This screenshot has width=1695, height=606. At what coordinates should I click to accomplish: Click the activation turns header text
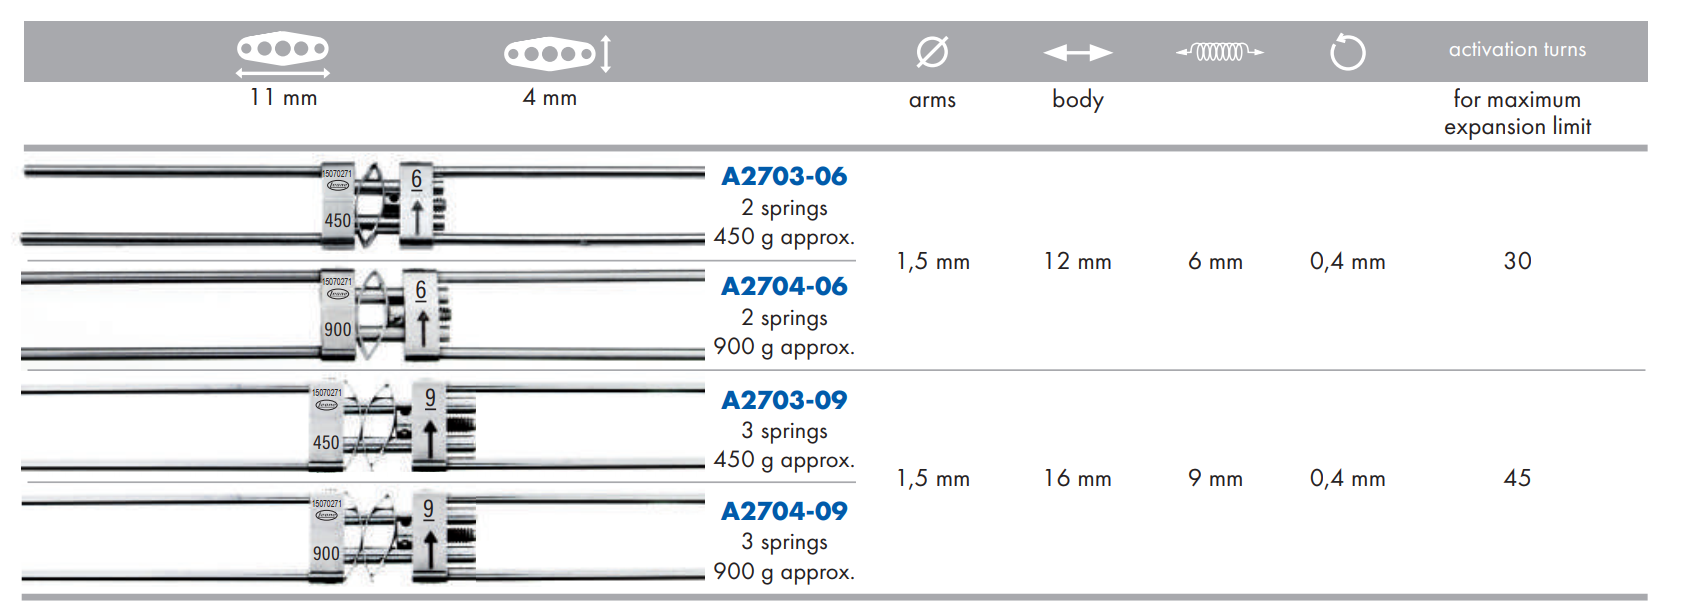[1517, 50]
